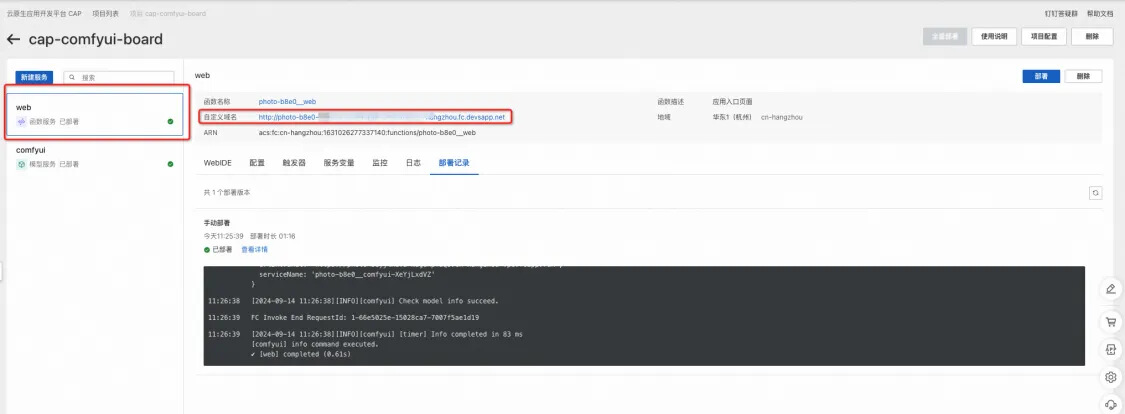1125x414 pixels.
Task: Click the 今天11:25:39 deployment time text
Action: 223,236
